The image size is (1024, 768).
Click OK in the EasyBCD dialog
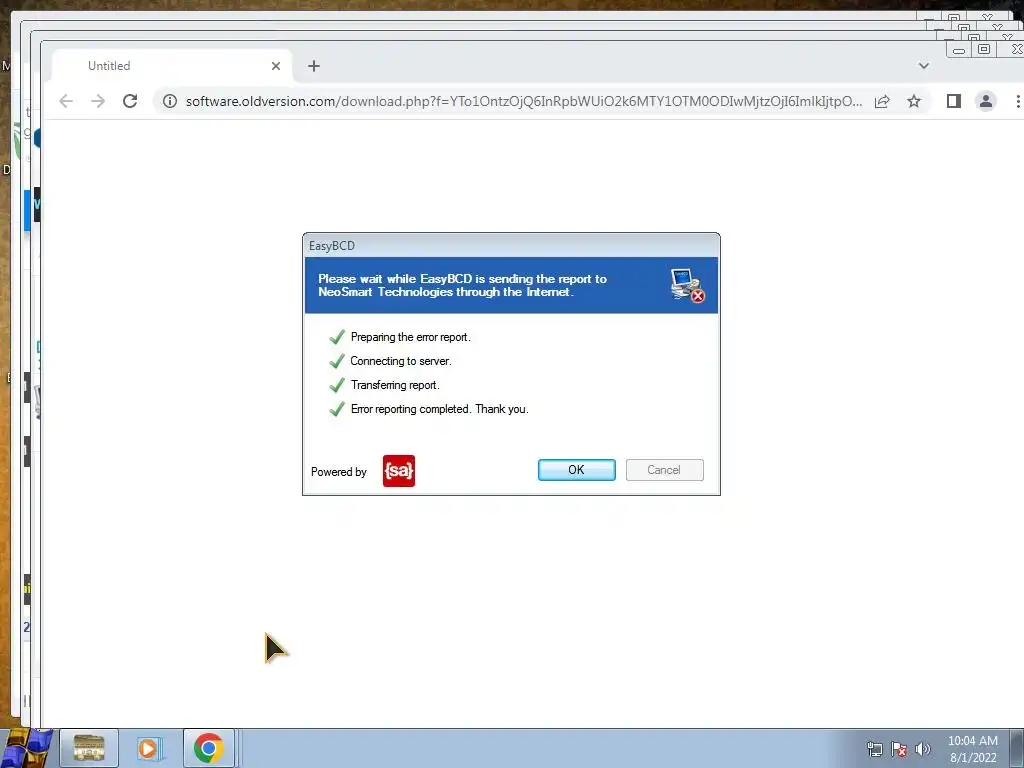point(576,470)
